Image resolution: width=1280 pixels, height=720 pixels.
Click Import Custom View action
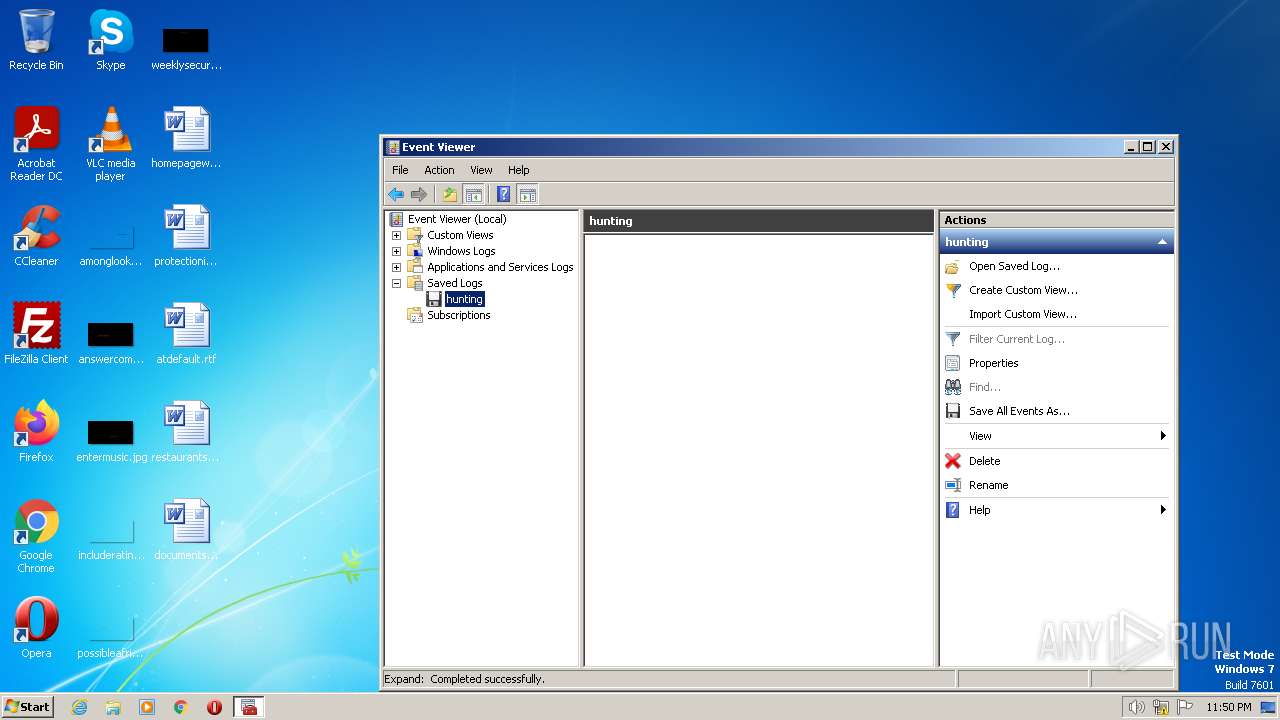click(x=1022, y=314)
